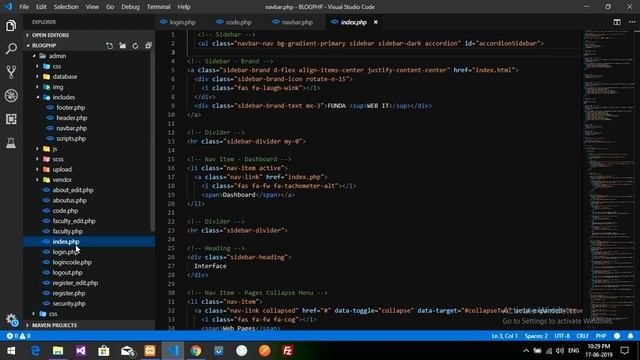Open the editor More Actions menu
Image resolution: width=640 pixels, height=360 pixels.
pos(631,22)
